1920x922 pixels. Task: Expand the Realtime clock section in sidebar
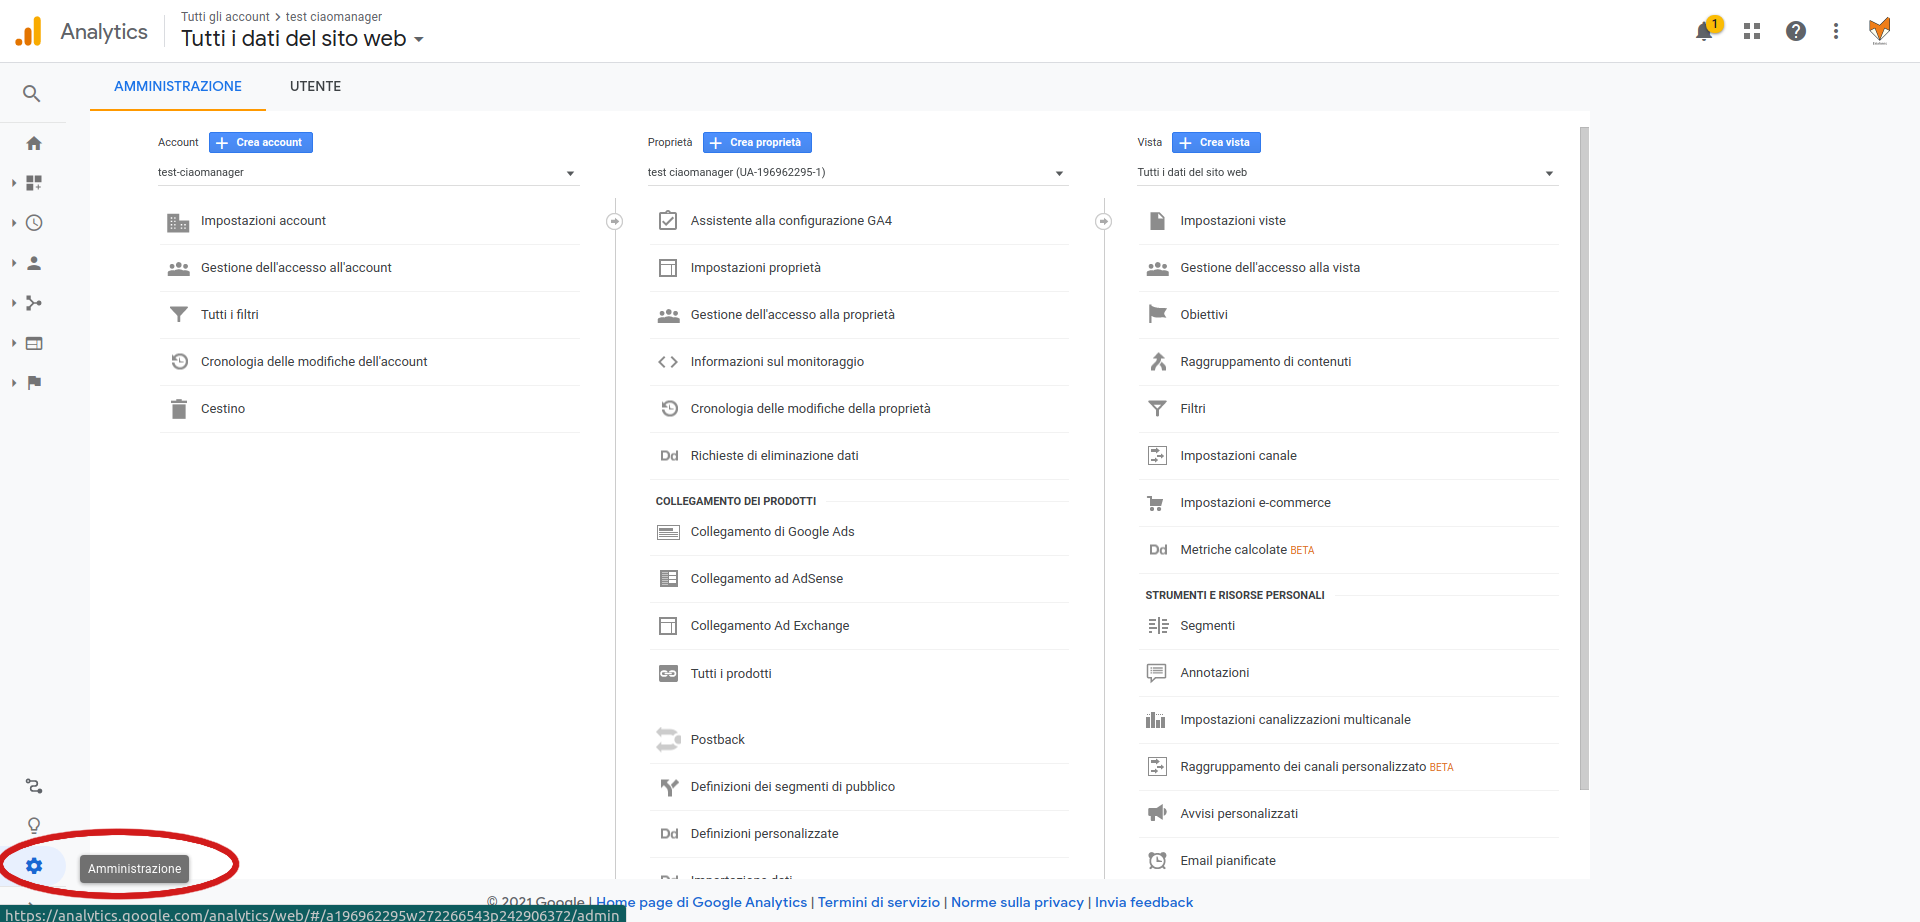click(34, 223)
